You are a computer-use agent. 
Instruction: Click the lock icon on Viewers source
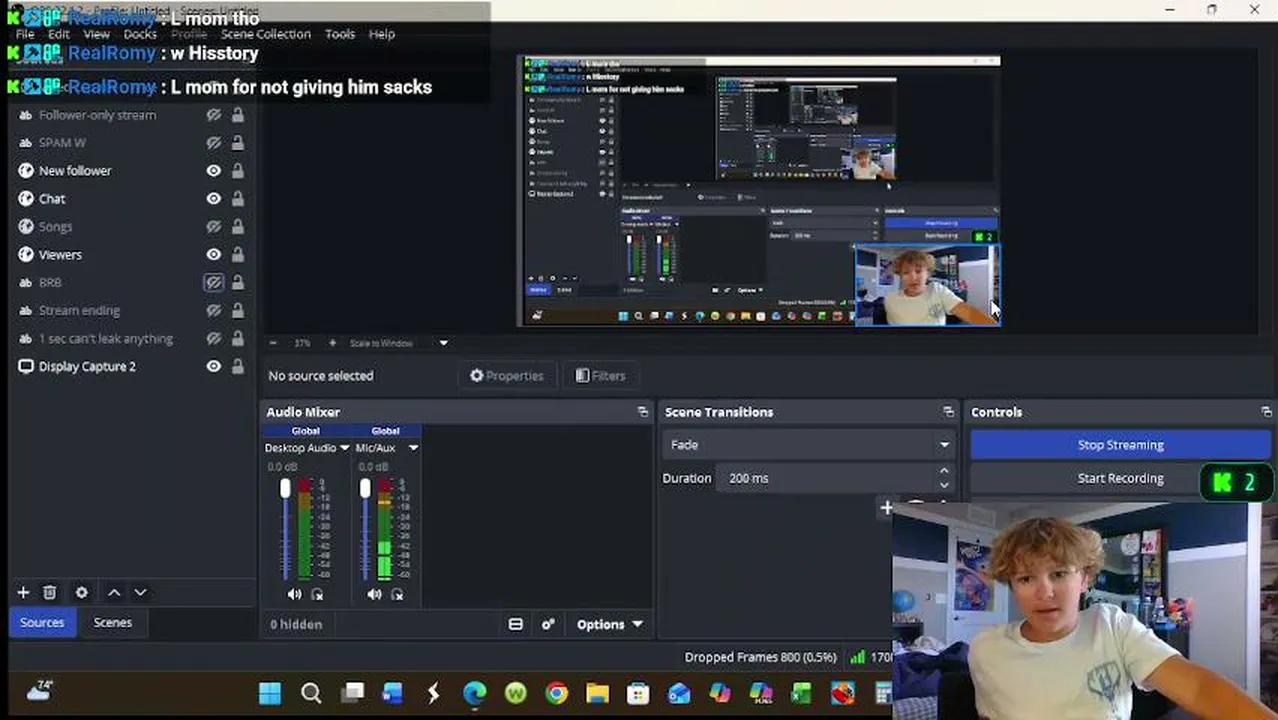click(x=238, y=255)
